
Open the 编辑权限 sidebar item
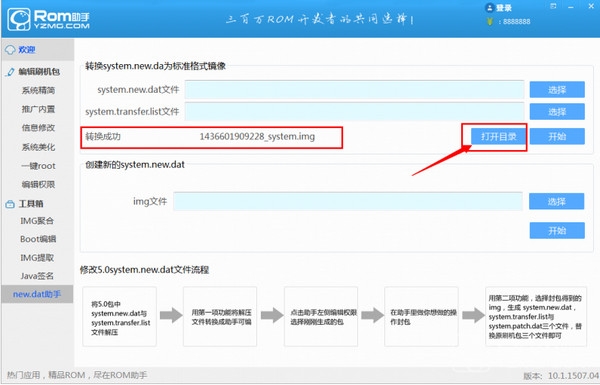pos(38,184)
